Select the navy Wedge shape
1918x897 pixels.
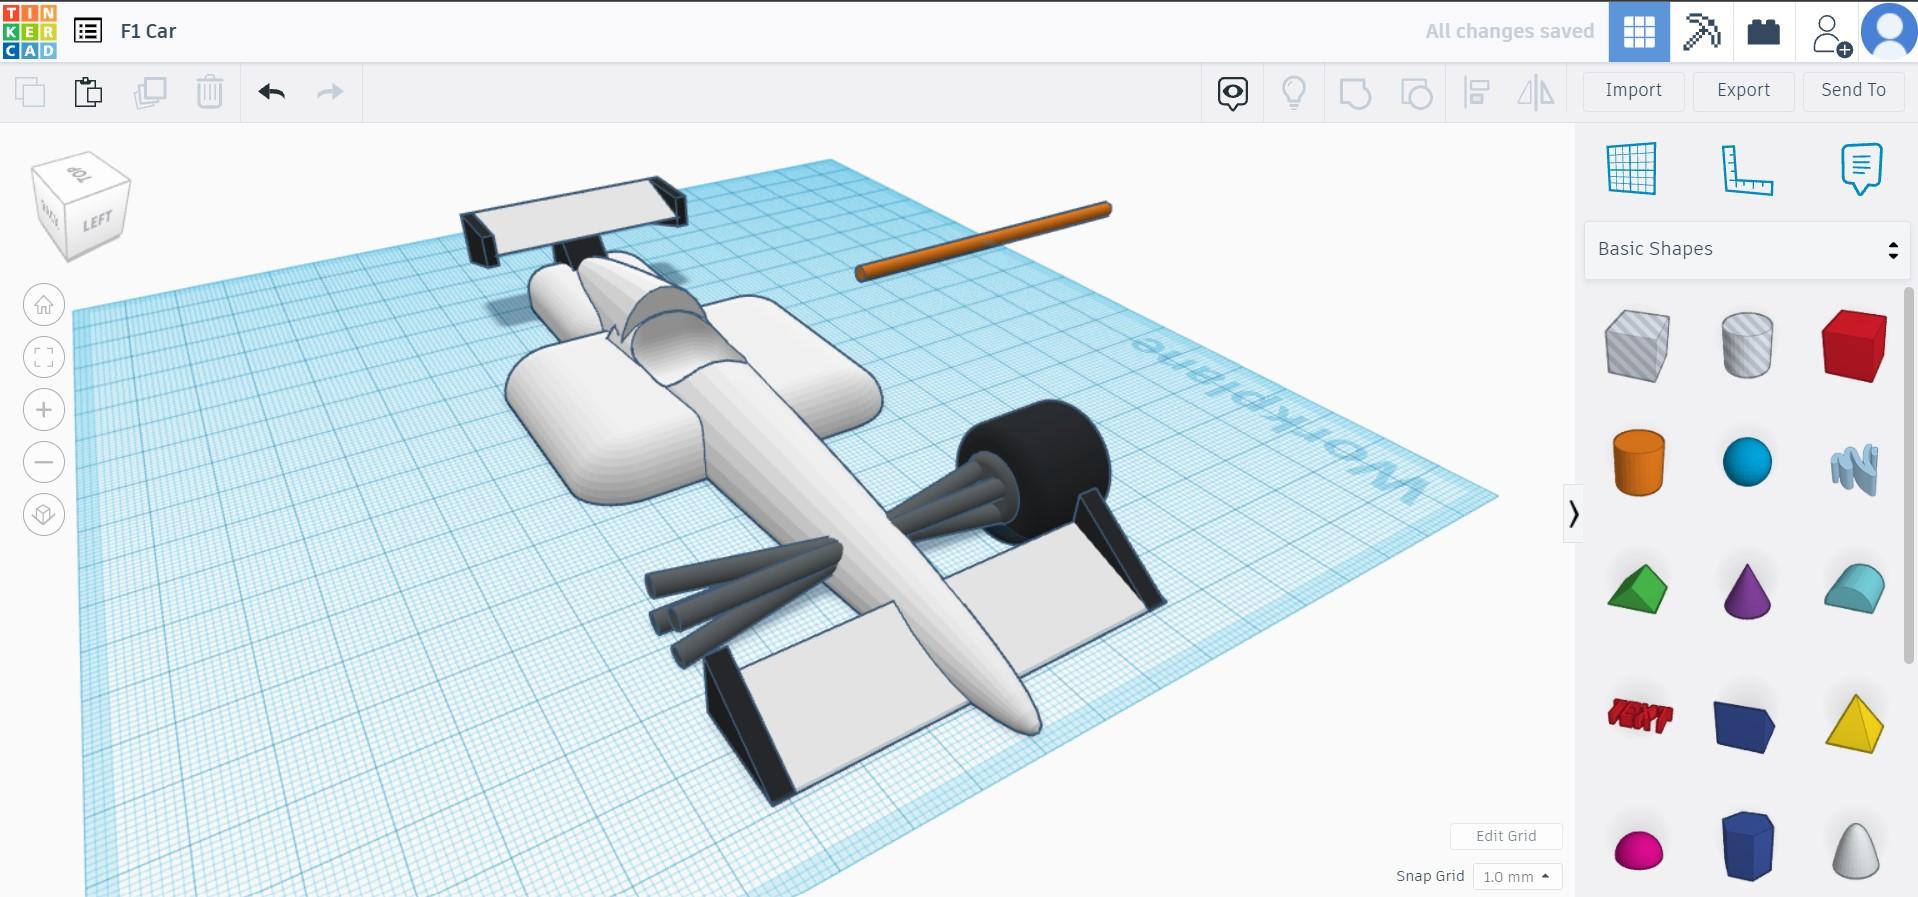coord(1745,725)
